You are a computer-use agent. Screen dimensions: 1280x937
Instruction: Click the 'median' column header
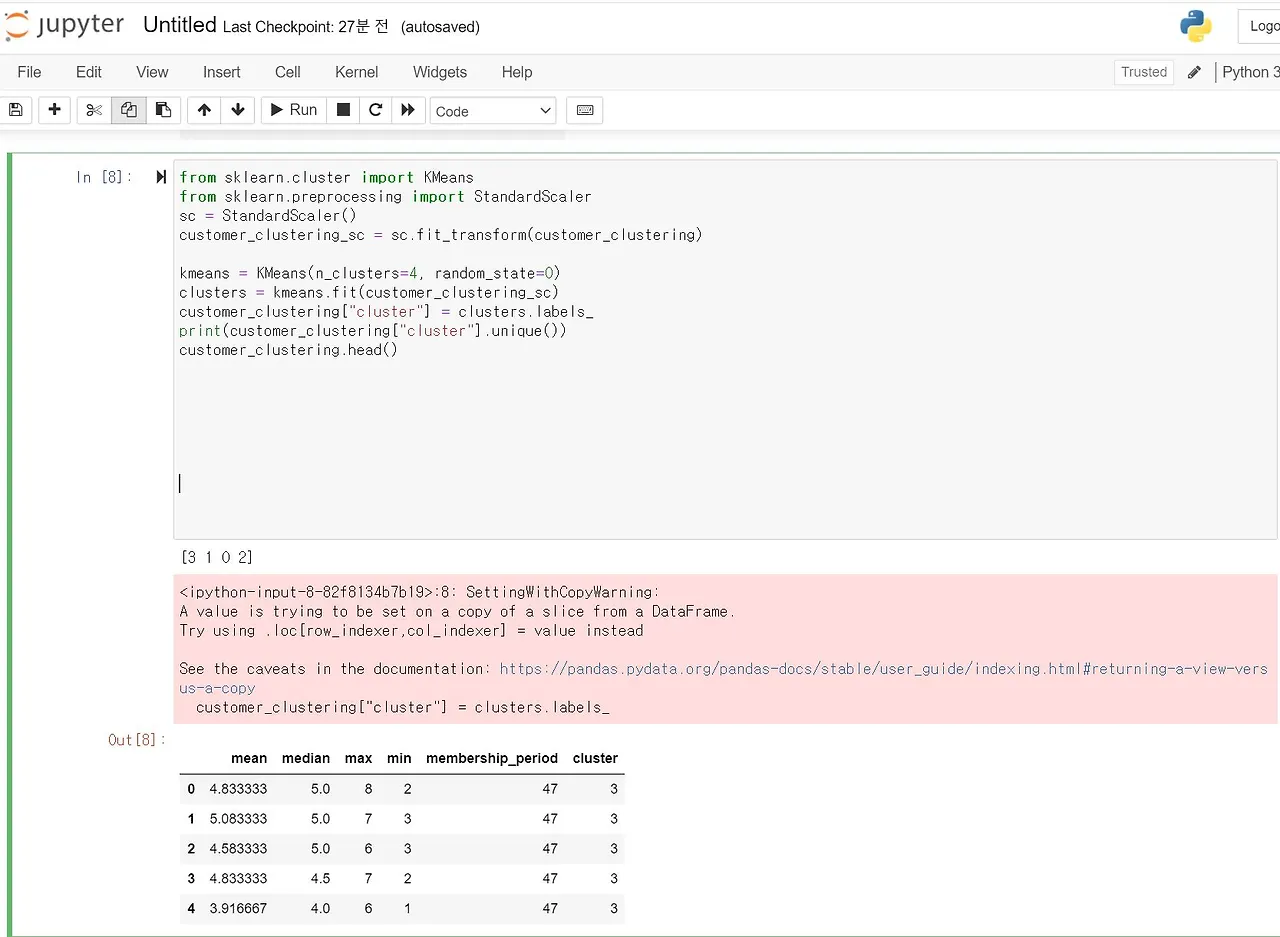point(306,758)
